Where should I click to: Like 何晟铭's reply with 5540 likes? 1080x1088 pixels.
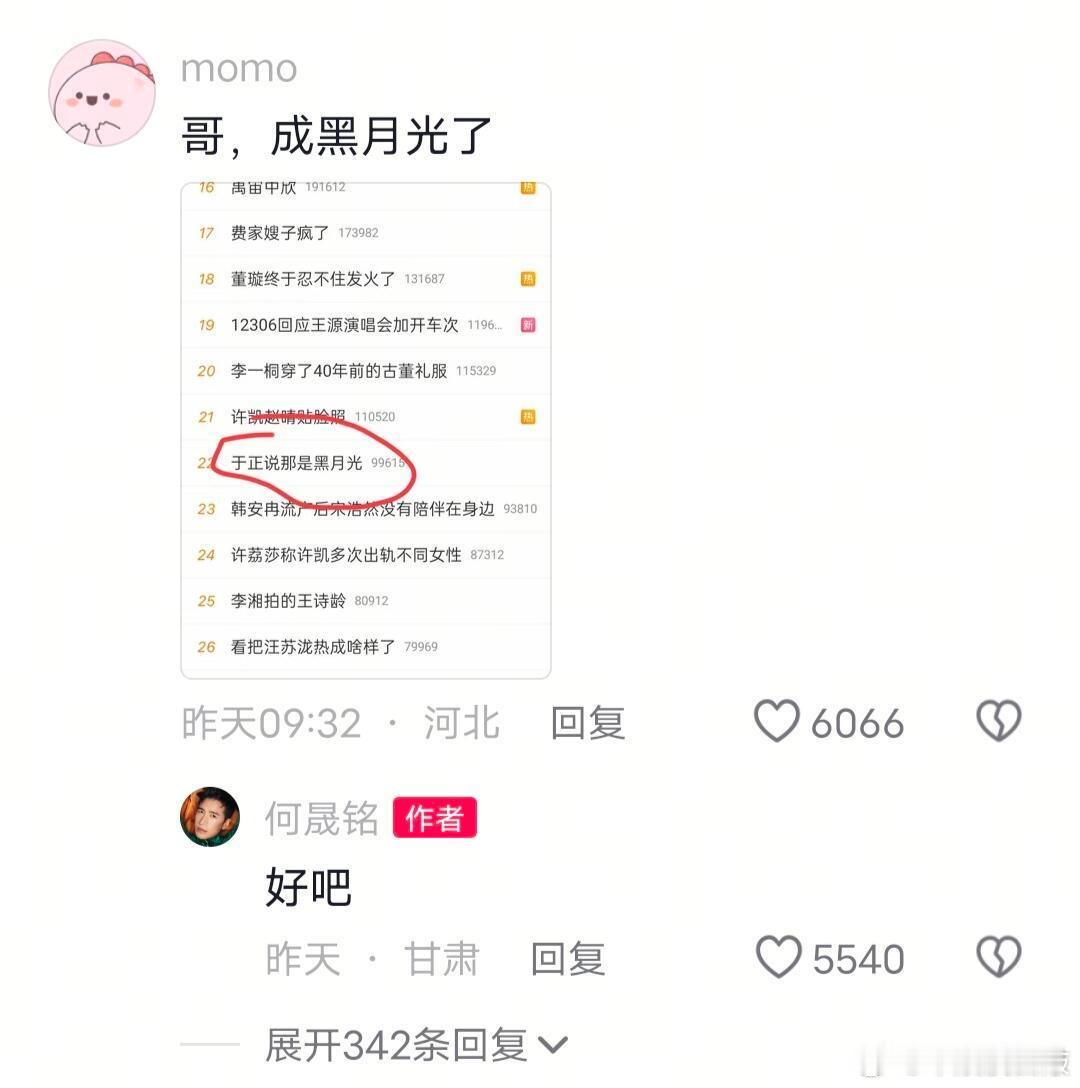pos(778,957)
